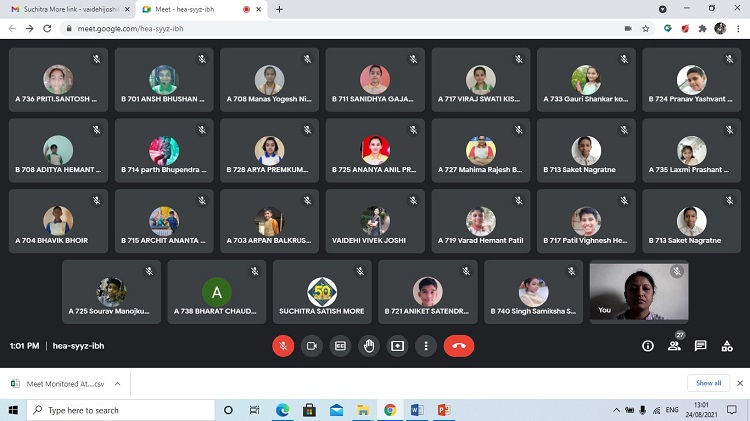Select the SUCHITRA SATISH MORE participant tile
Viewport: 750px width, 421px height.
point(322,292)
